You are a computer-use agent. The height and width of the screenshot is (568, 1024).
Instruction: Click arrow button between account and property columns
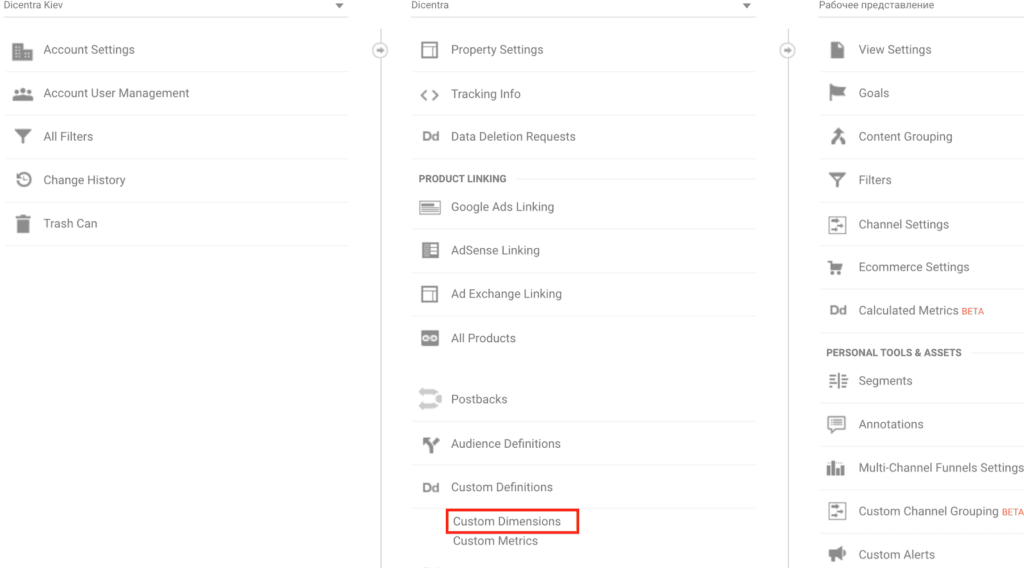point(380,50)
